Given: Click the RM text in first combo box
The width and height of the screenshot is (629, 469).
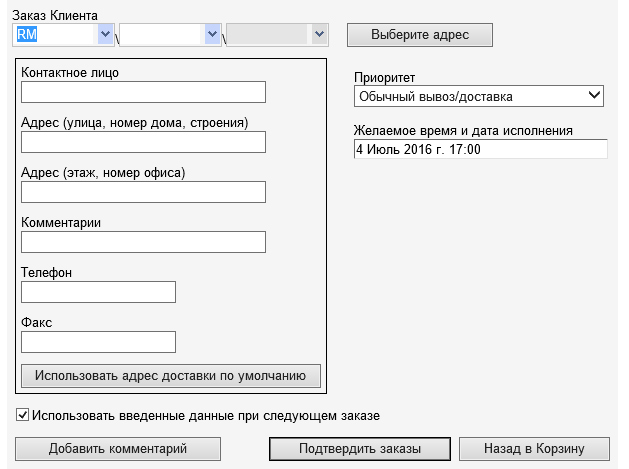Looking at the screenshot, I should coord(28,35).
